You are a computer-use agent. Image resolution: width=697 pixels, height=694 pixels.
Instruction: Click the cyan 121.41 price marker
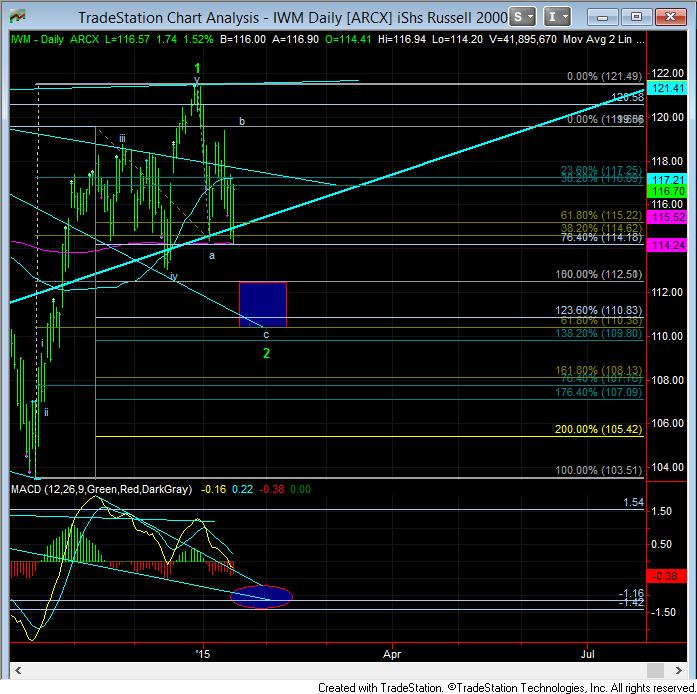coord(668,88)
